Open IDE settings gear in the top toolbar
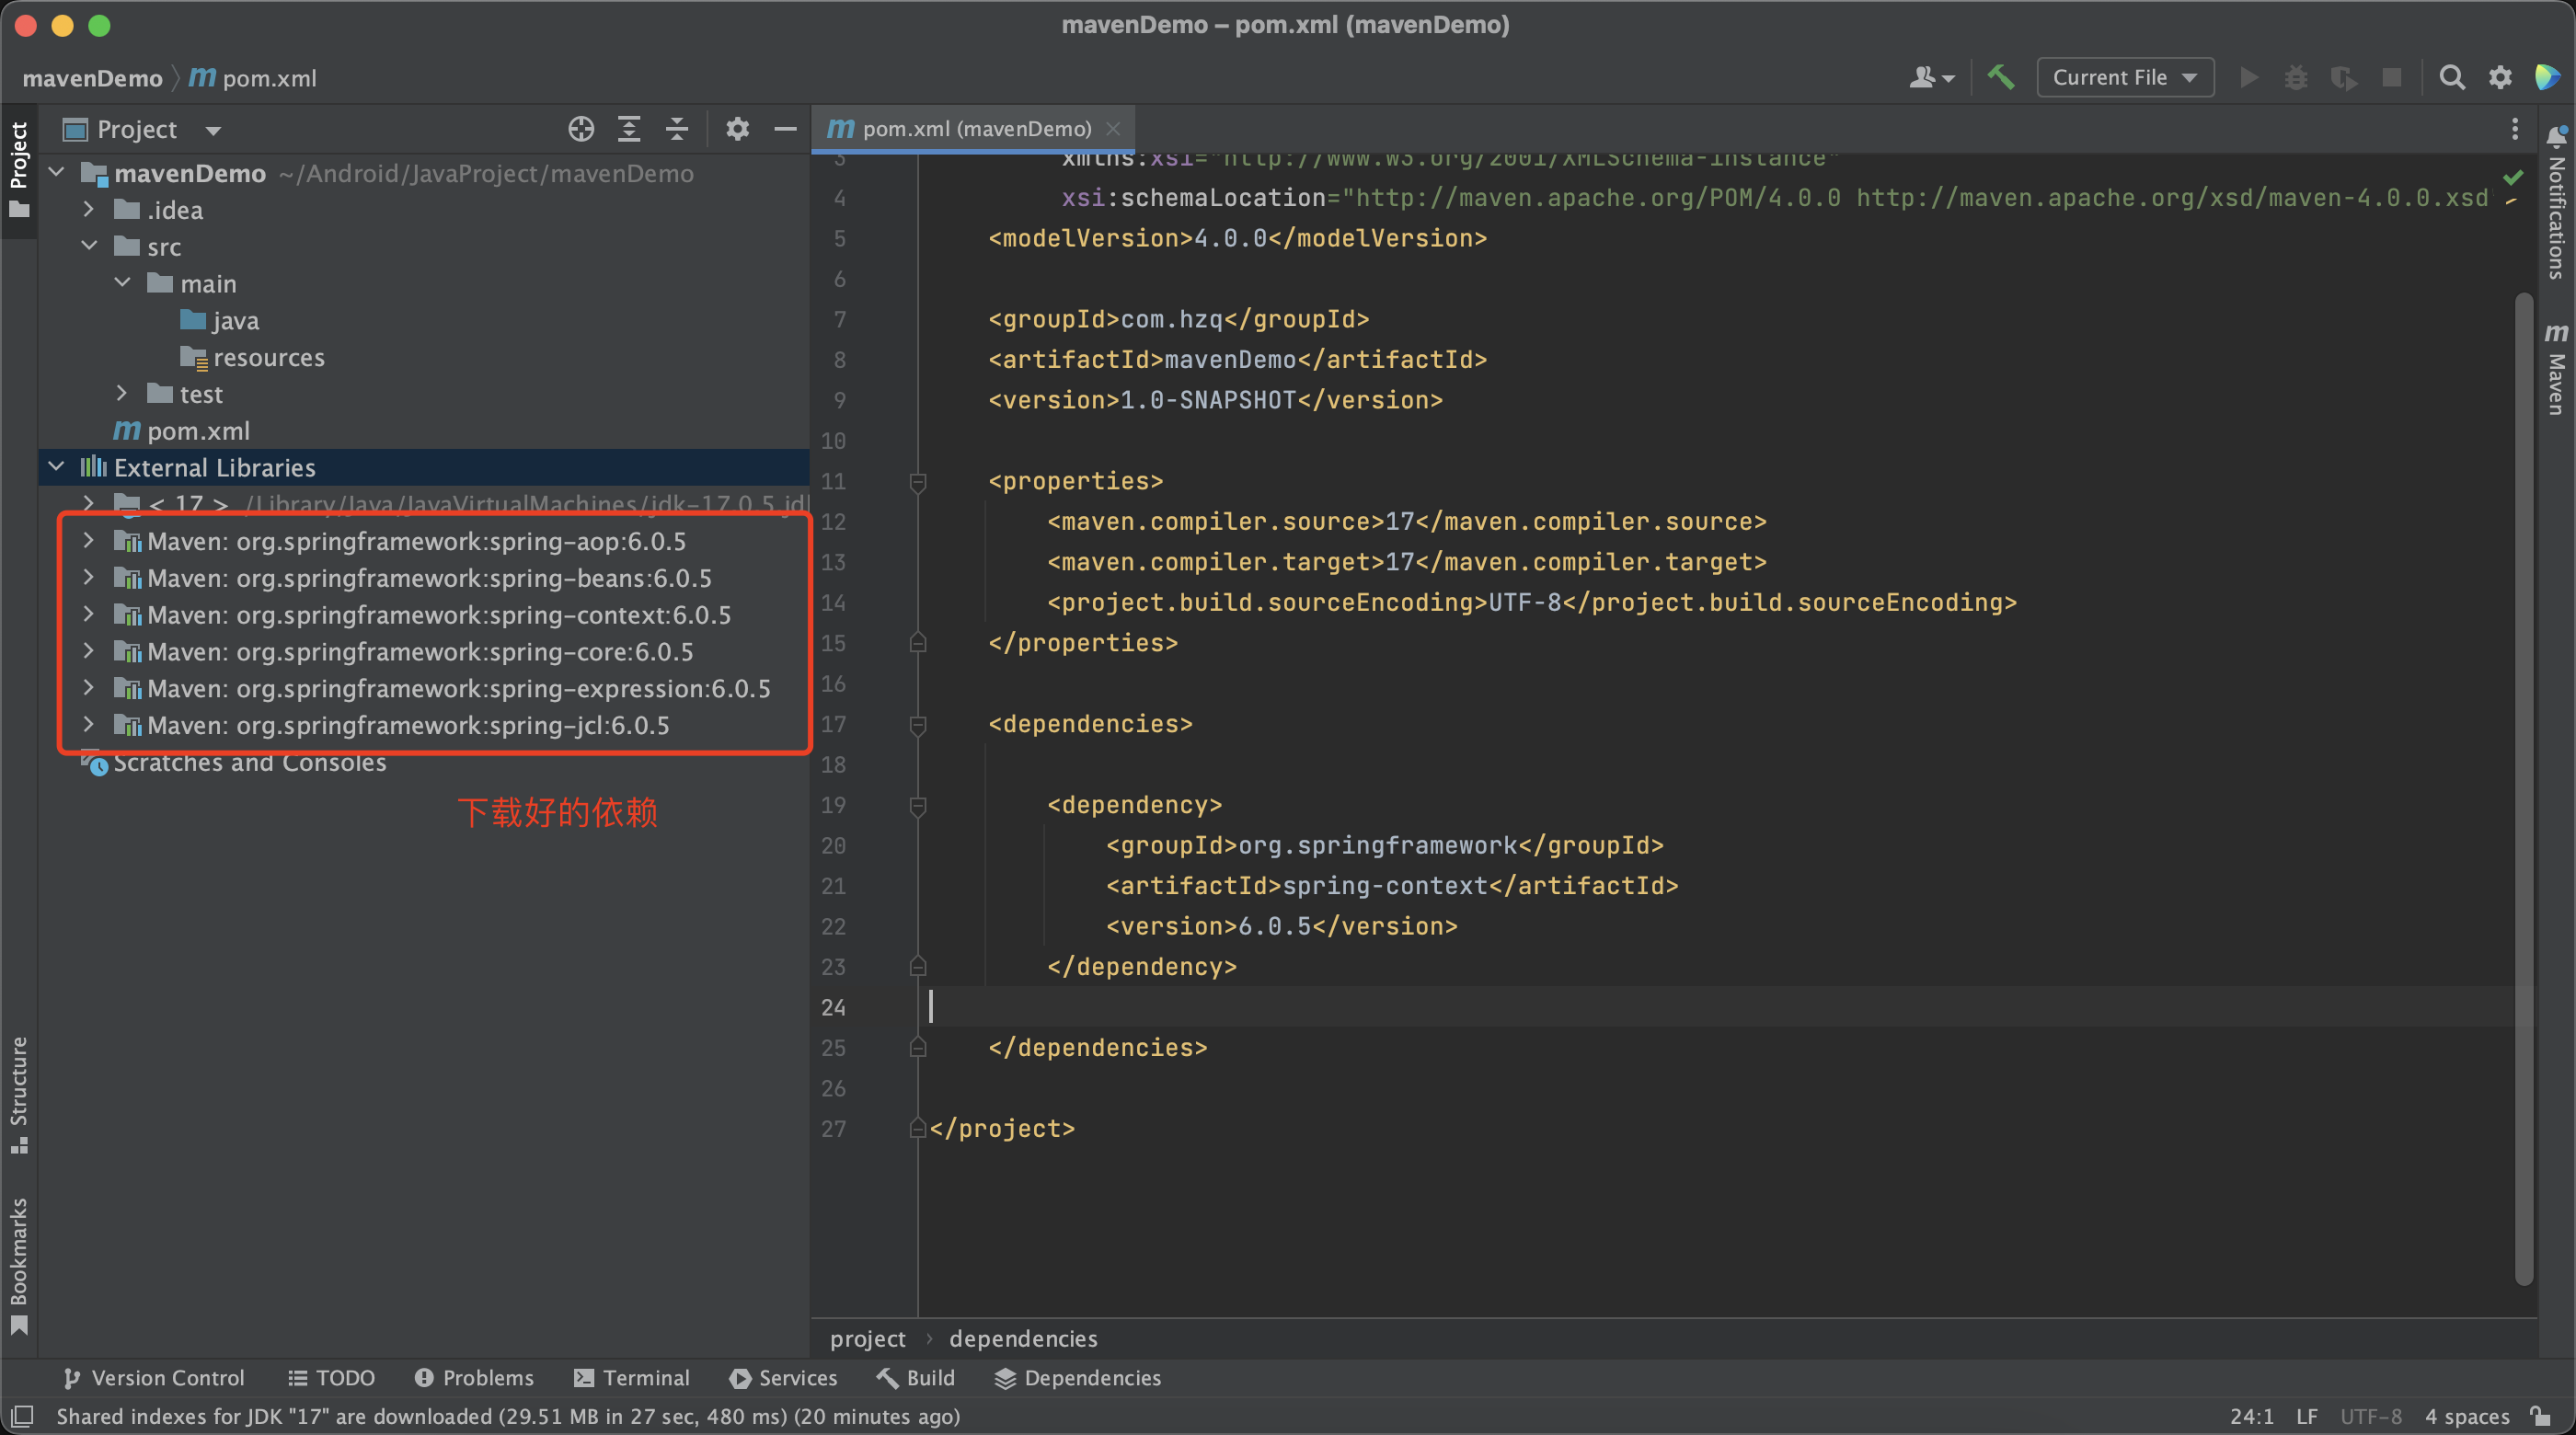 click(2500, 77)
